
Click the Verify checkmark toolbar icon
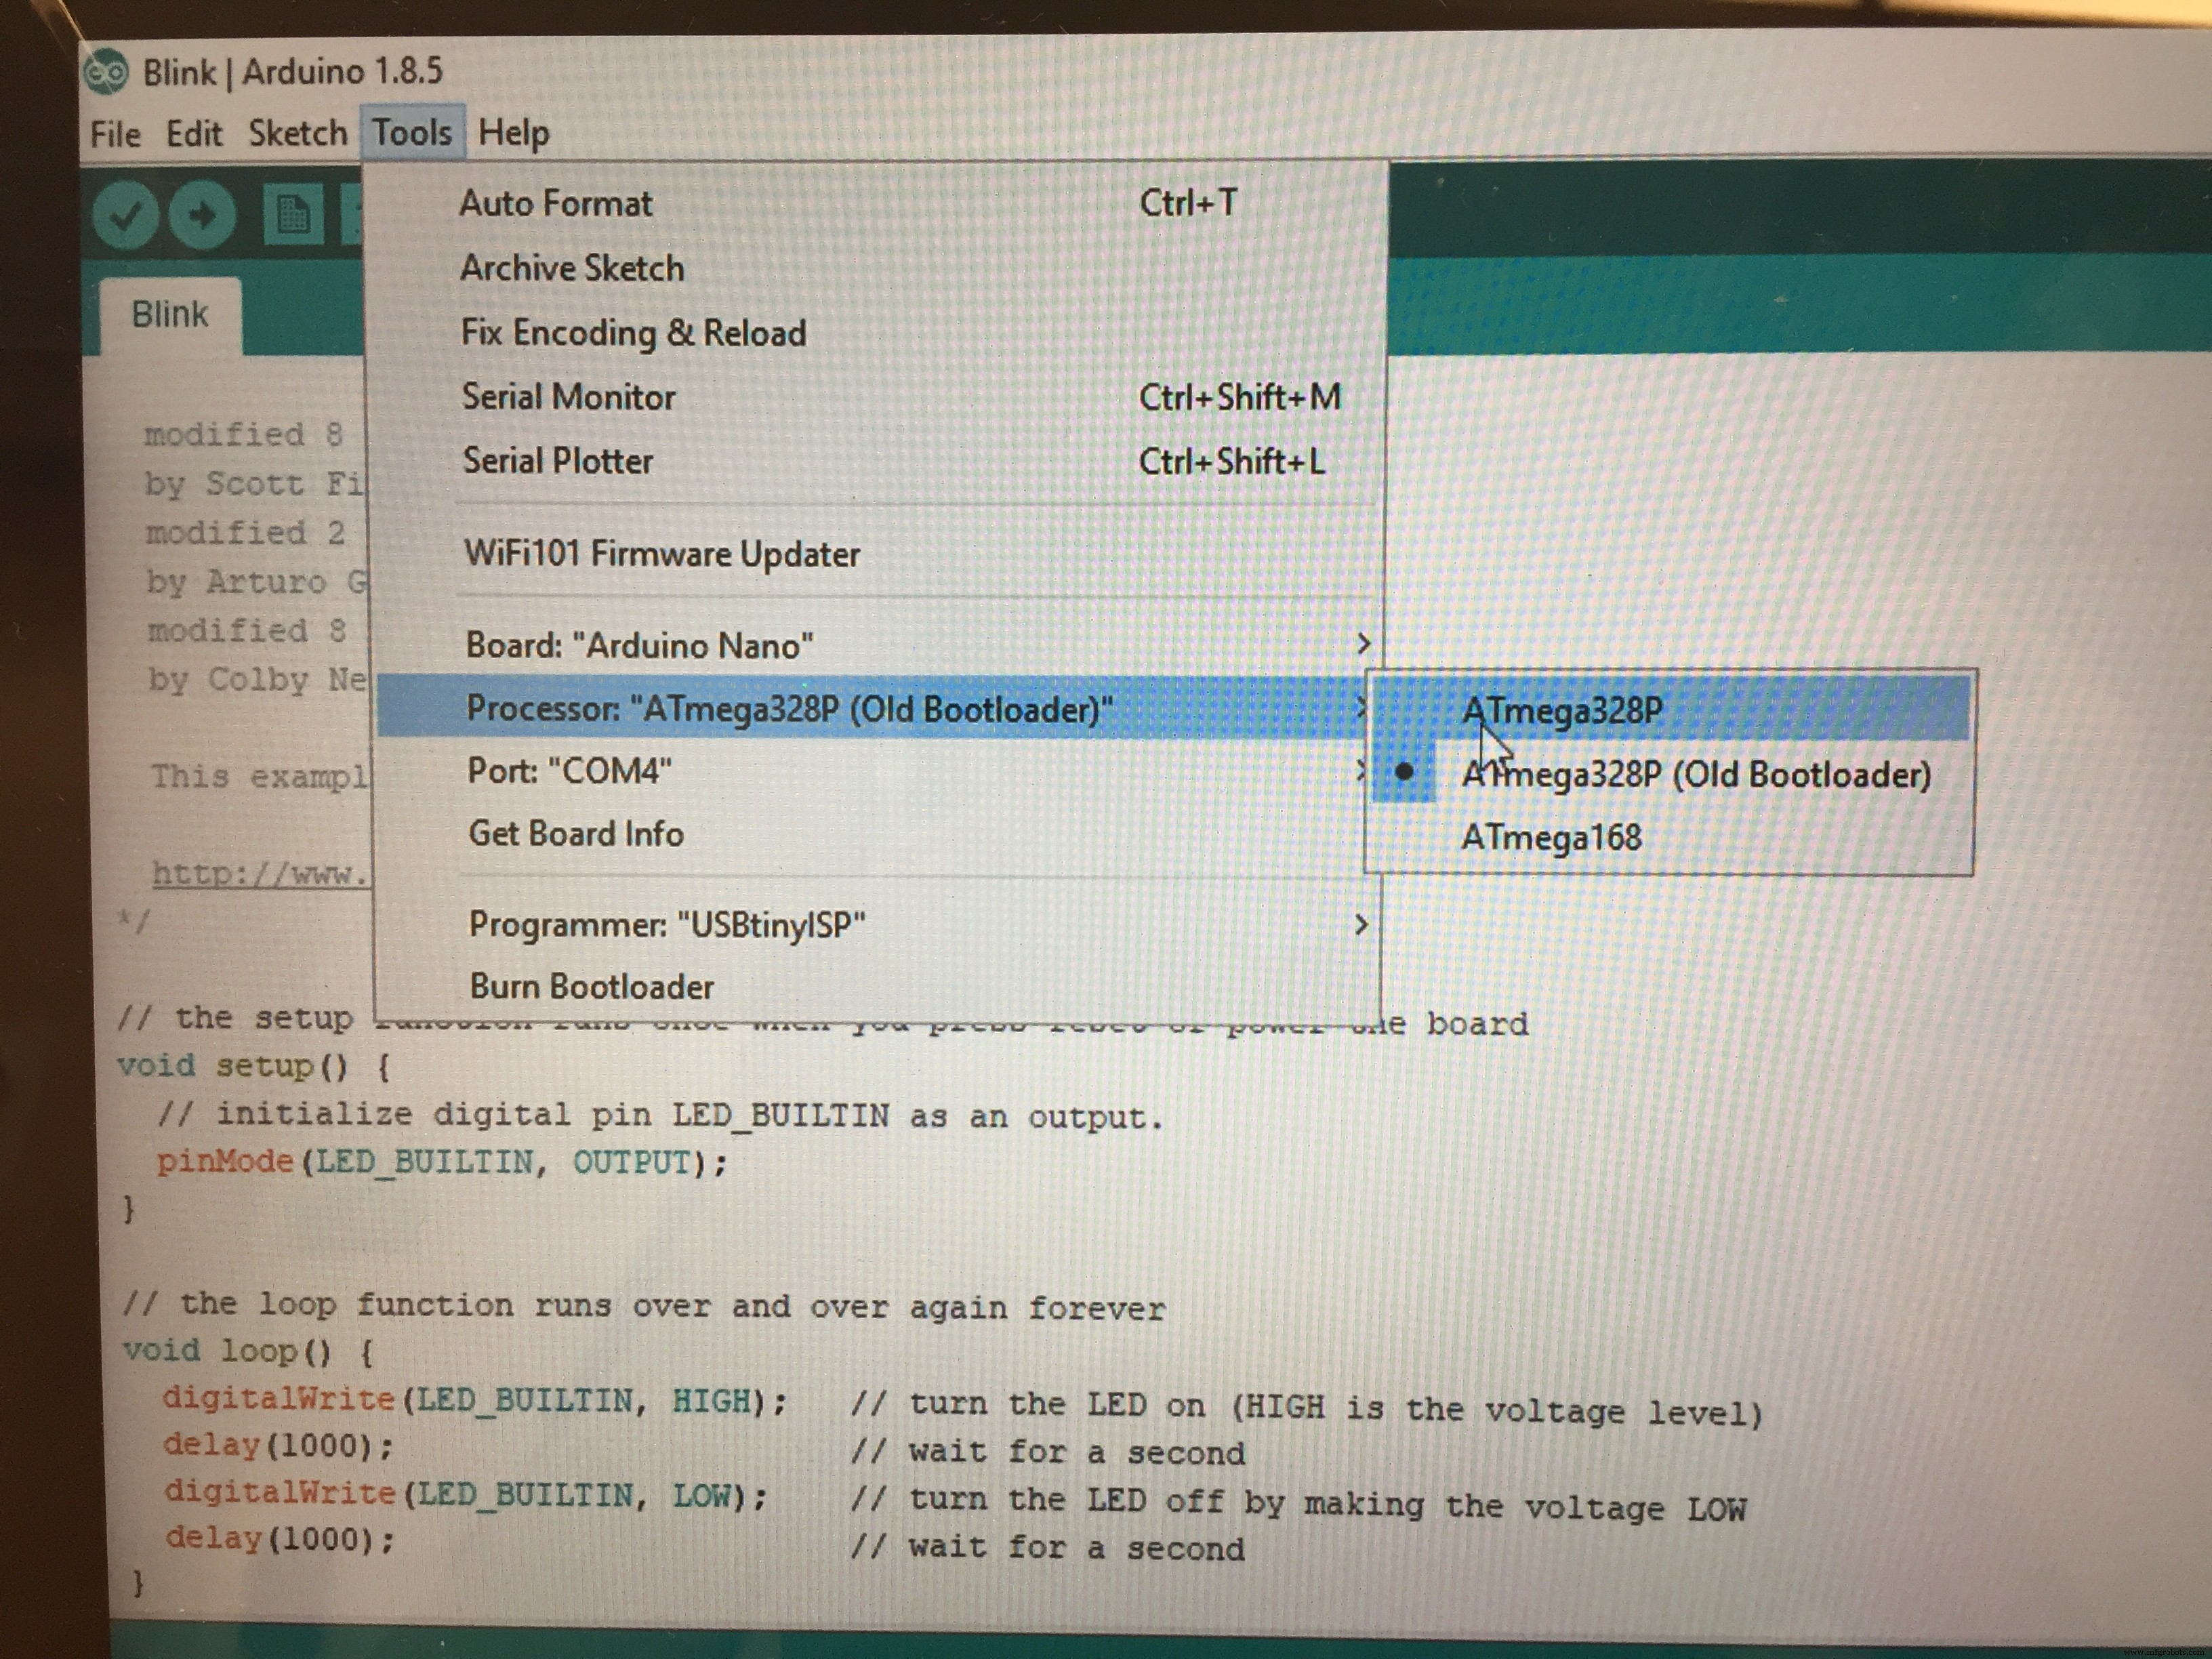(x=124, y=213)
